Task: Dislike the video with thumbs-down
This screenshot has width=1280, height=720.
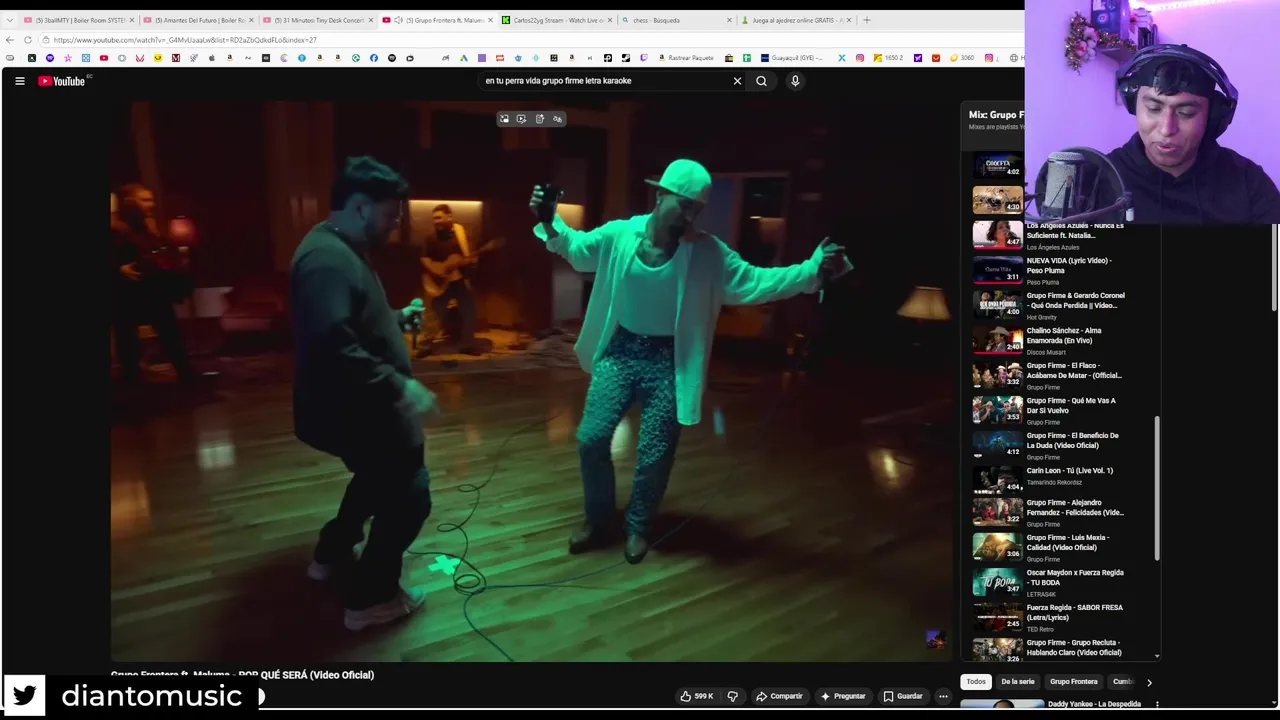Action: [x=732, y=696]
